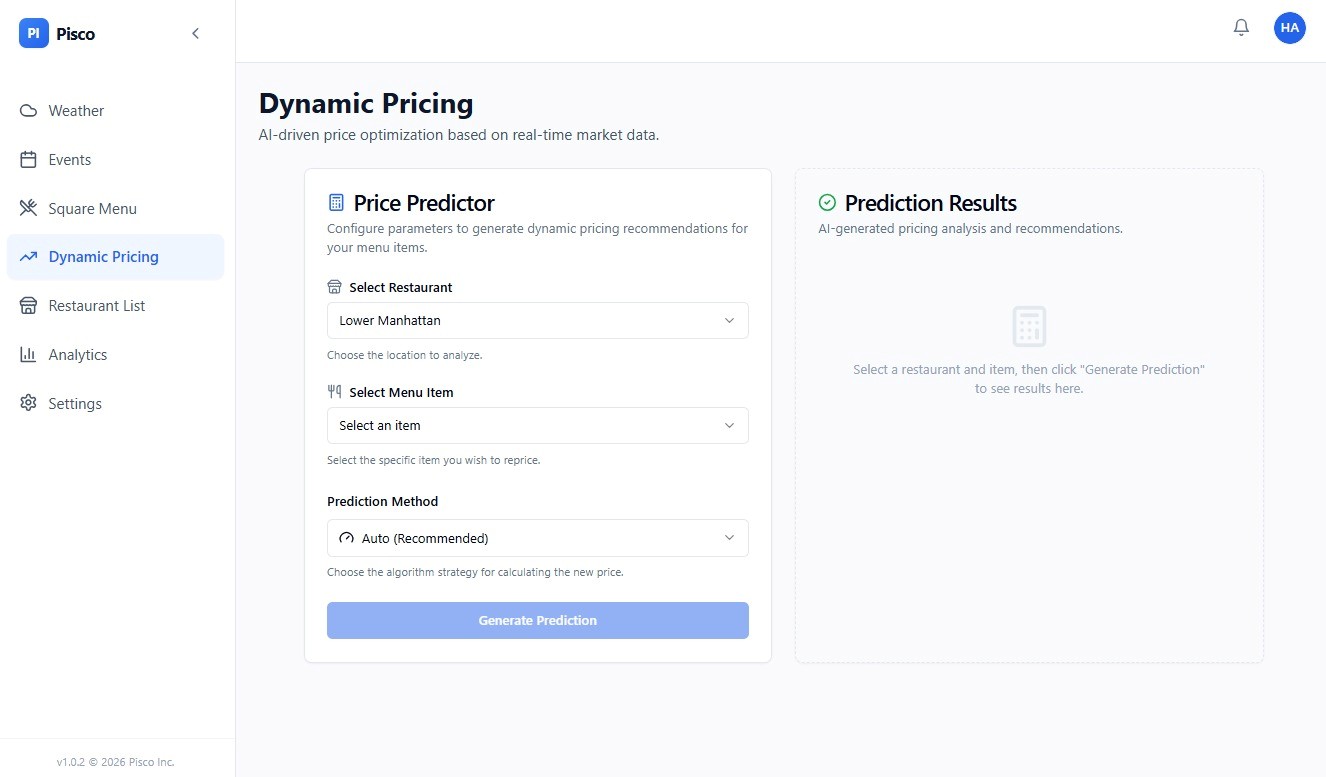Click the Pisco PI logo icon
This screenshot has height=777, width=1326.
(33, 34)
